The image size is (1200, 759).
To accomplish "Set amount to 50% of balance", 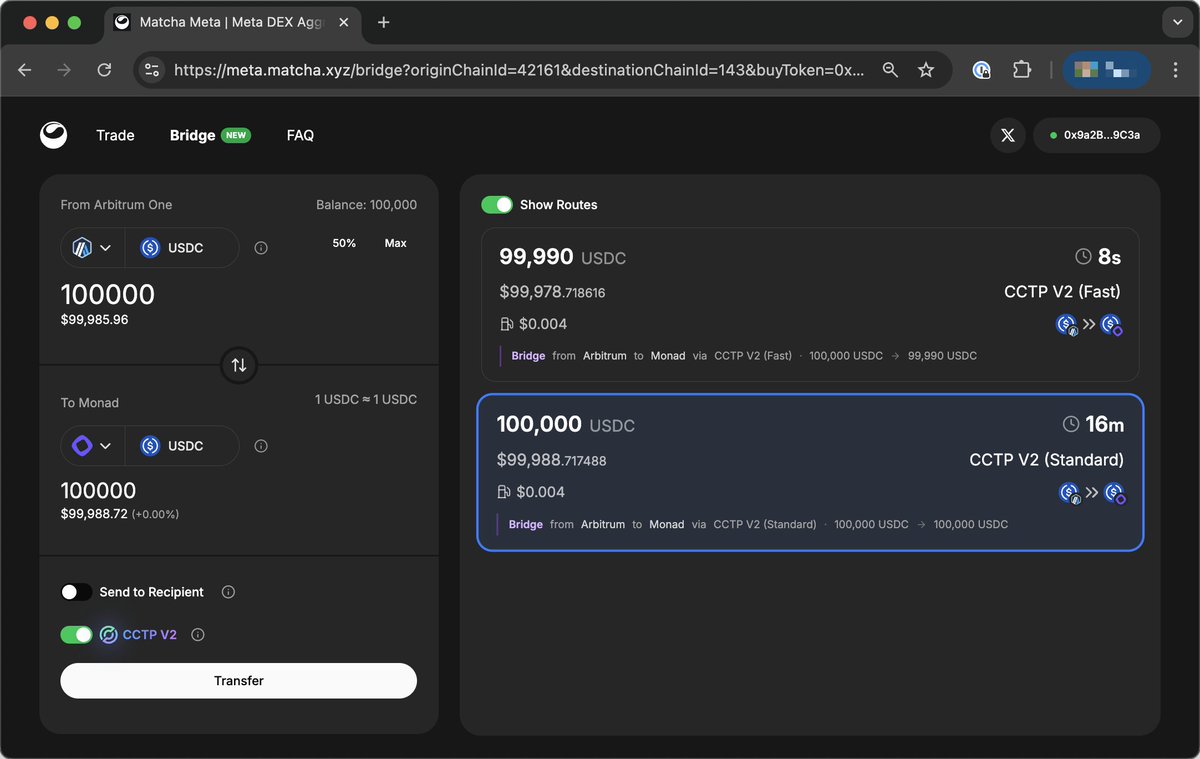I will pos(344,243).
